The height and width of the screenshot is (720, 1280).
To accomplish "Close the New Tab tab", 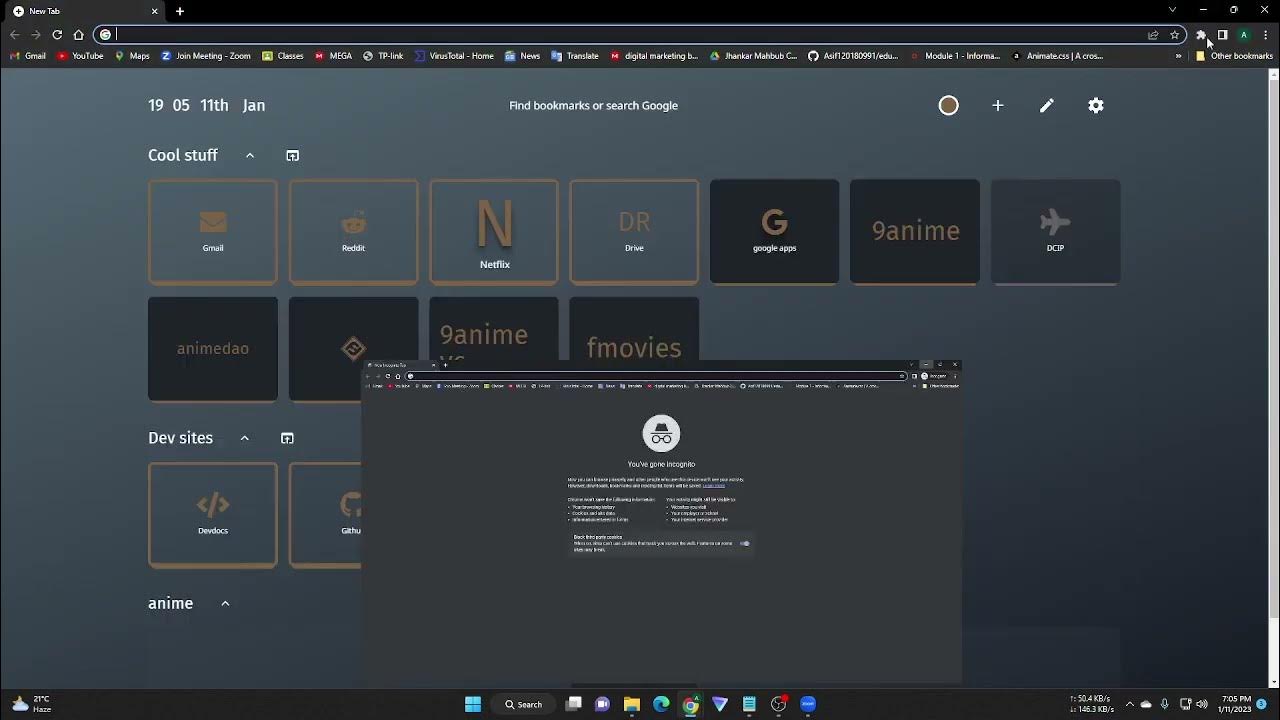I will pyautogui.click(x=154, y=11).
